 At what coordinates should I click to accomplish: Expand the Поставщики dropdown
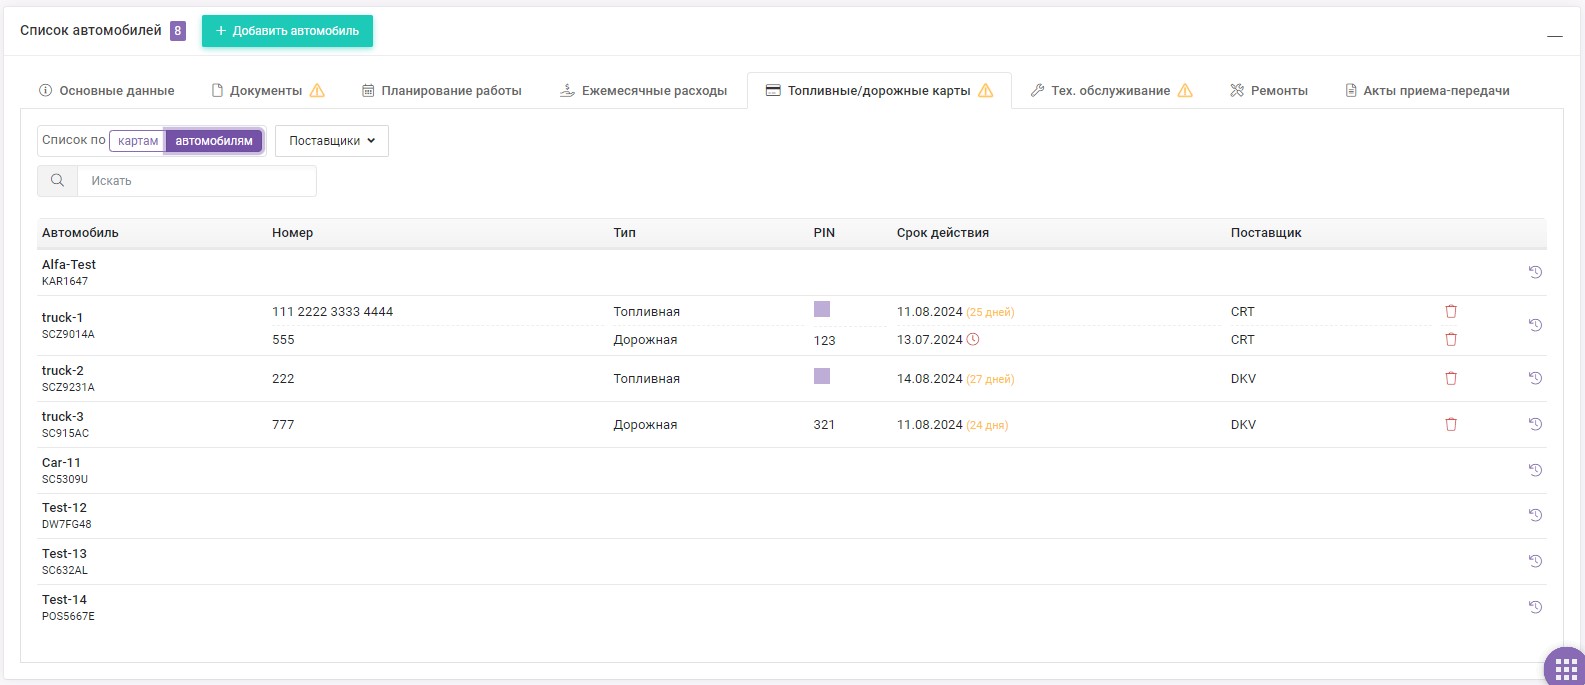point(332,141)
